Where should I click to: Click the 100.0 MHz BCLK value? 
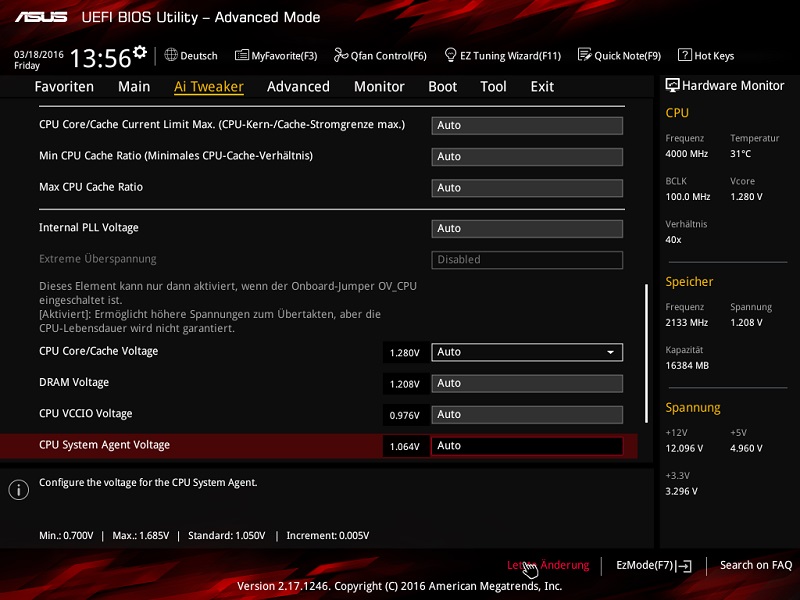tap(688, 196)
